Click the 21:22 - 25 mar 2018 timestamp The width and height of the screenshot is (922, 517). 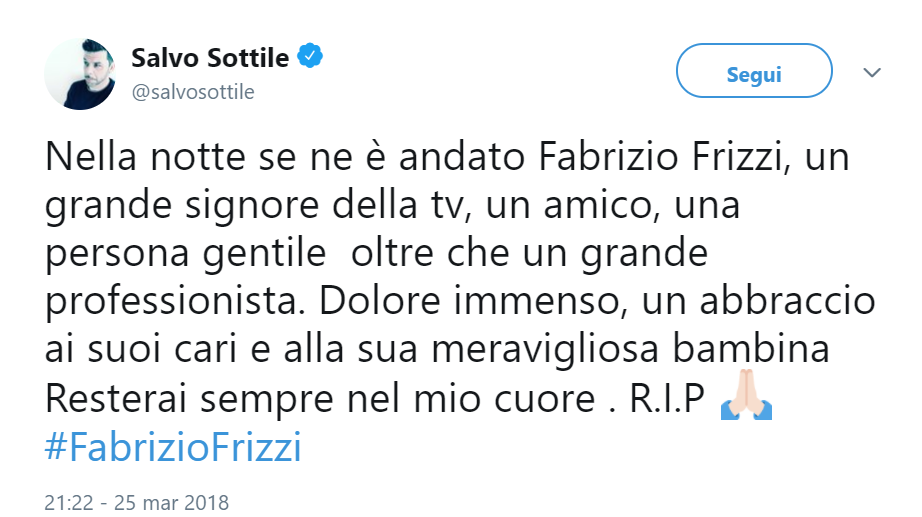[137, 500]
